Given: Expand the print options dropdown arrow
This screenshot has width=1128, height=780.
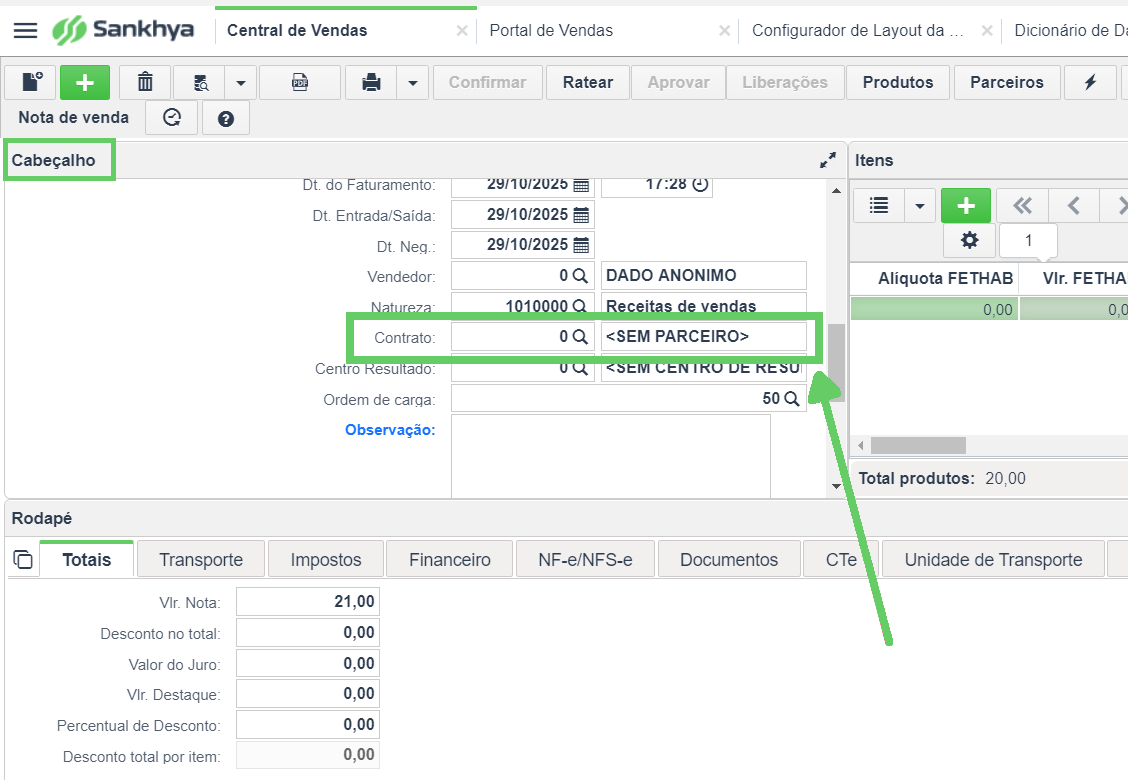Looking at the screenshot, I should (x=413, y=83).
